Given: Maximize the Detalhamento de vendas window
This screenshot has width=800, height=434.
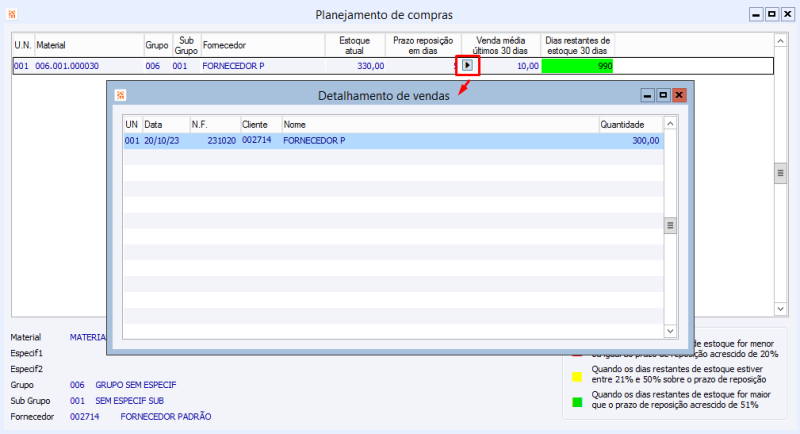Looking at the screenshot, I should click(663, 95).
